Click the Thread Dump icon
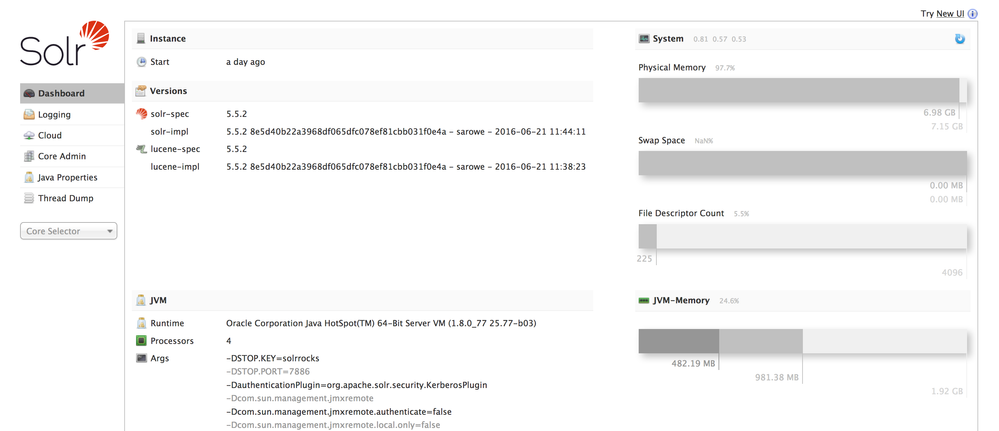Viewport: 999px width, 431px height. point(29,199)
